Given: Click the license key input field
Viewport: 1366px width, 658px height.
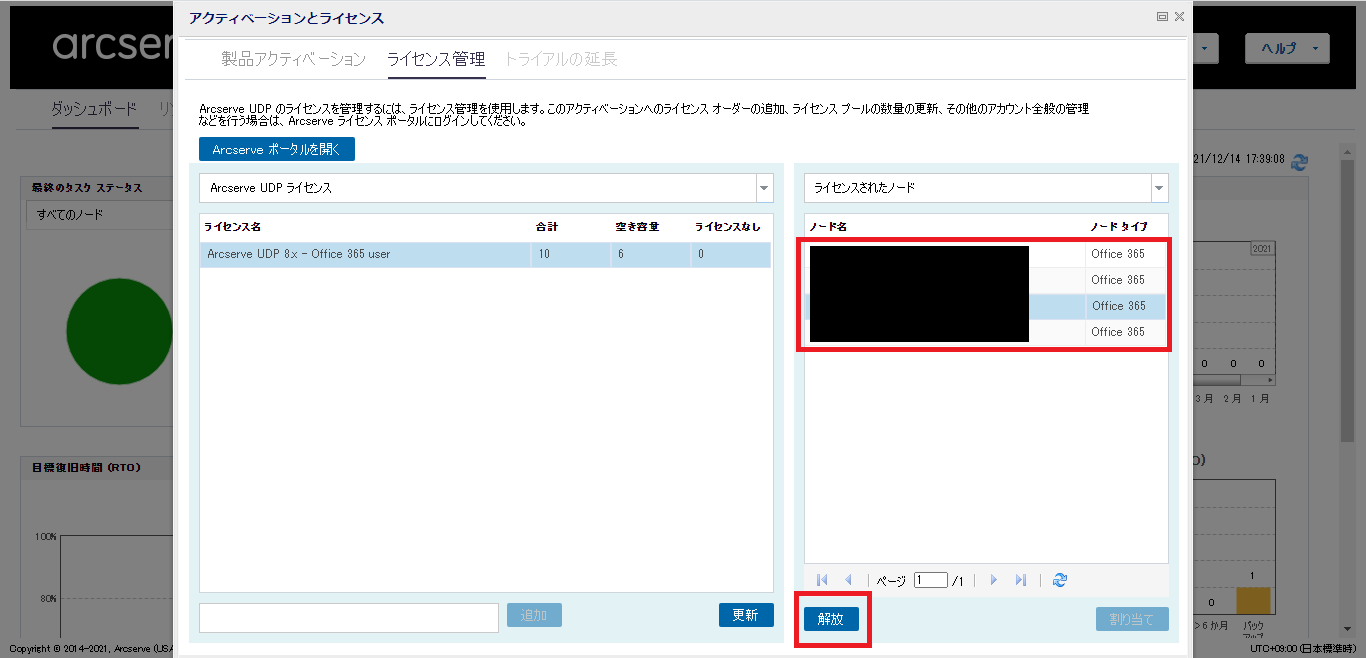Looking at the screenshot, I should point(349,618).
